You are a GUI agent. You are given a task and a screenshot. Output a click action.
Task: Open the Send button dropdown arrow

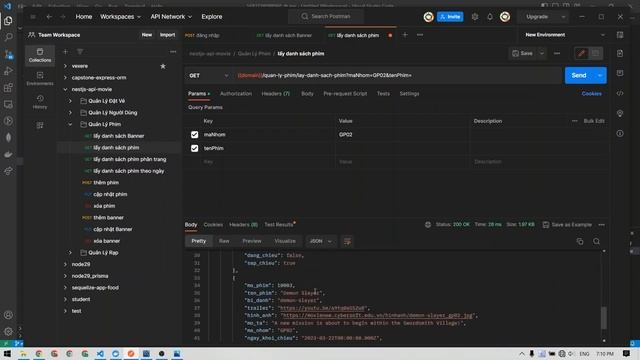[x=600, y=76]
